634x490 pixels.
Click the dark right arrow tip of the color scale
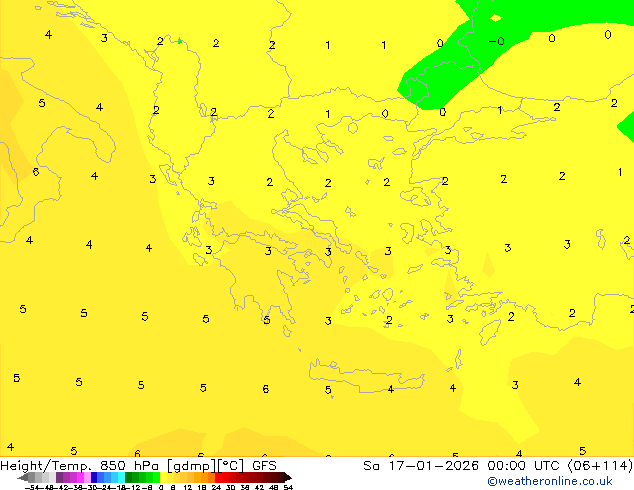[288, 478]
